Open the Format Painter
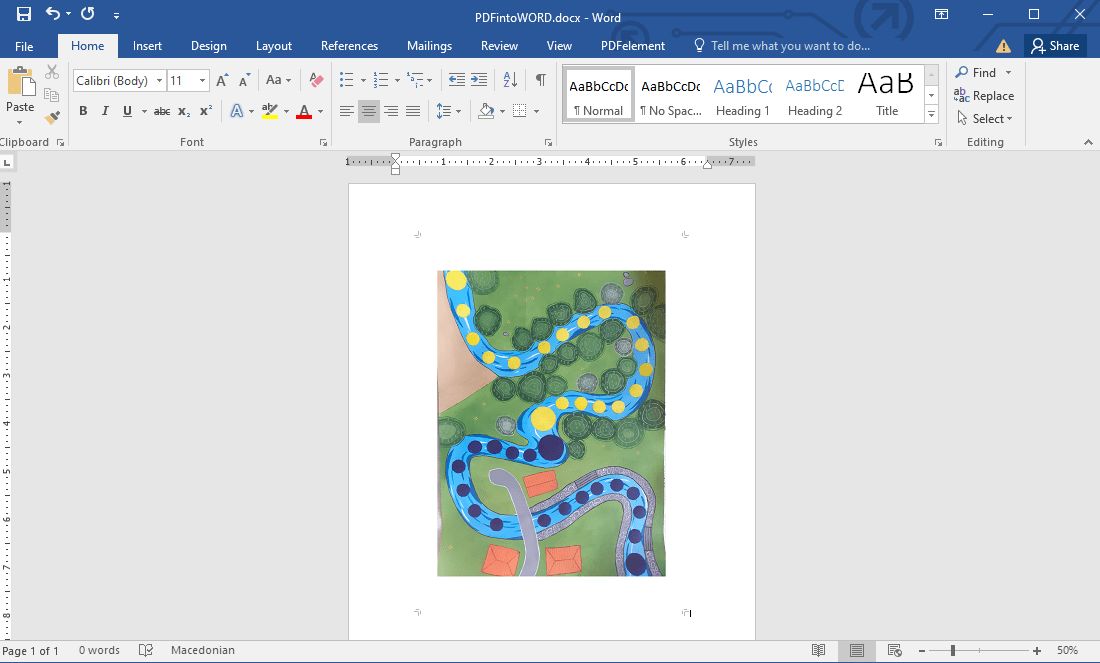The image size is (1100, 663). point(51,117)
